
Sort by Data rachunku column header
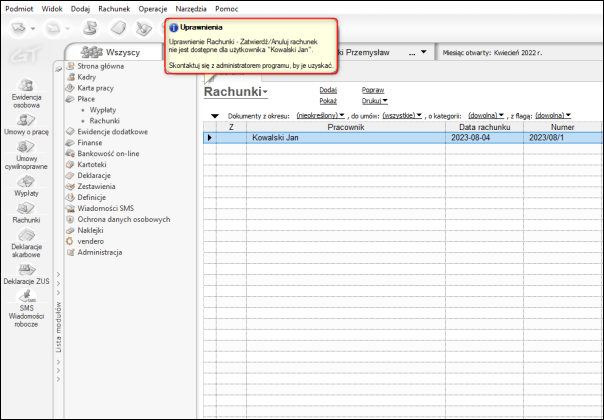[x=485, y=127]
